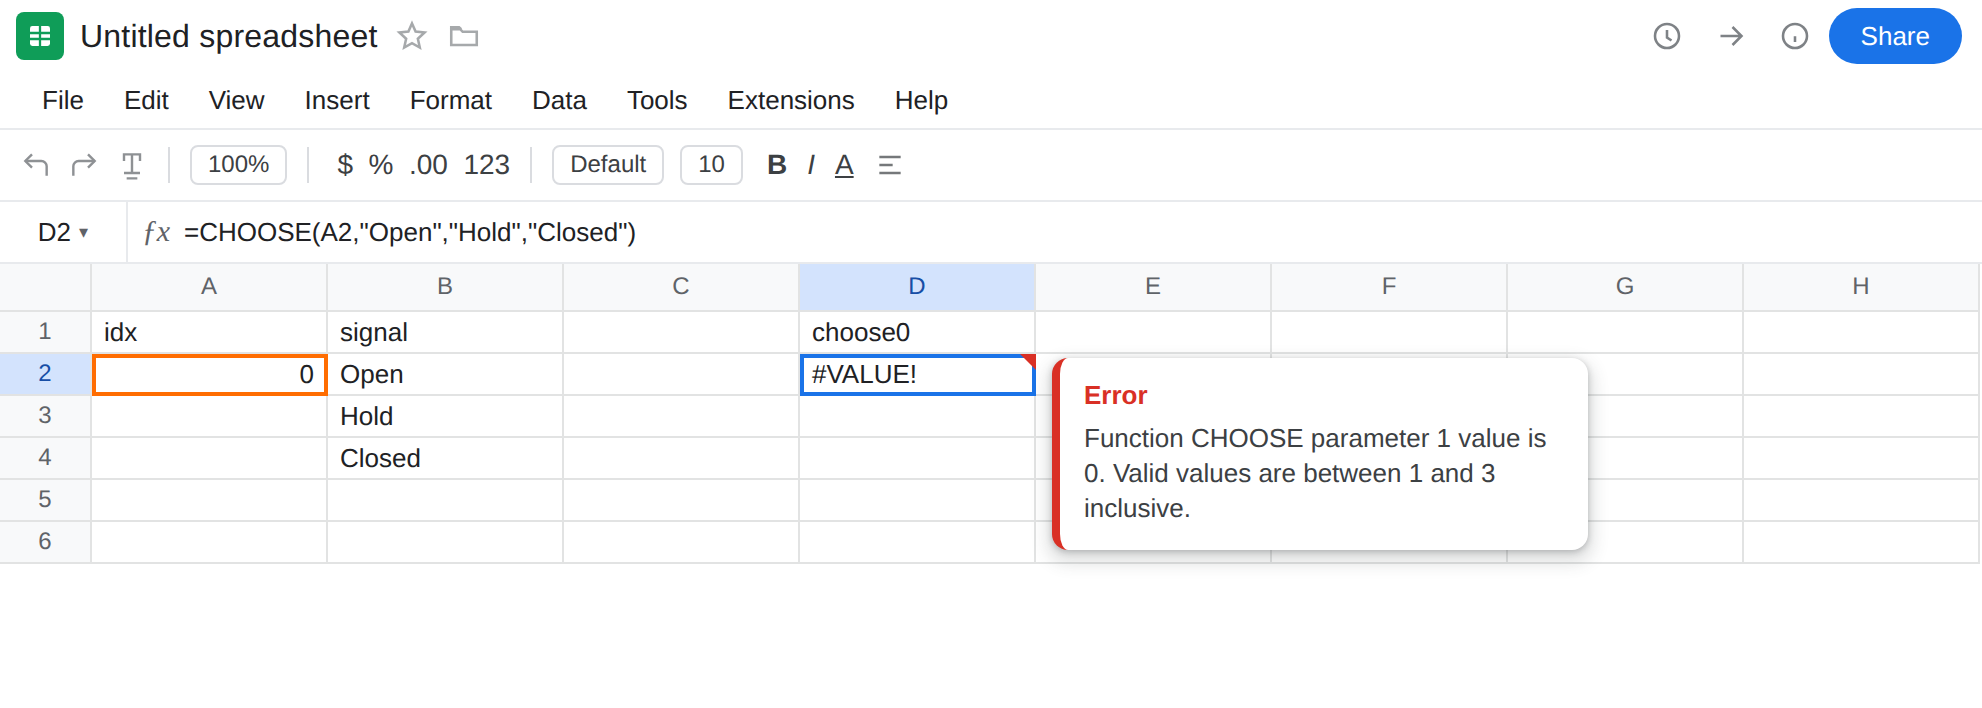Toggle bold formatting
The height and width of the screenshot is (708, 1982).
click(777, 164)
